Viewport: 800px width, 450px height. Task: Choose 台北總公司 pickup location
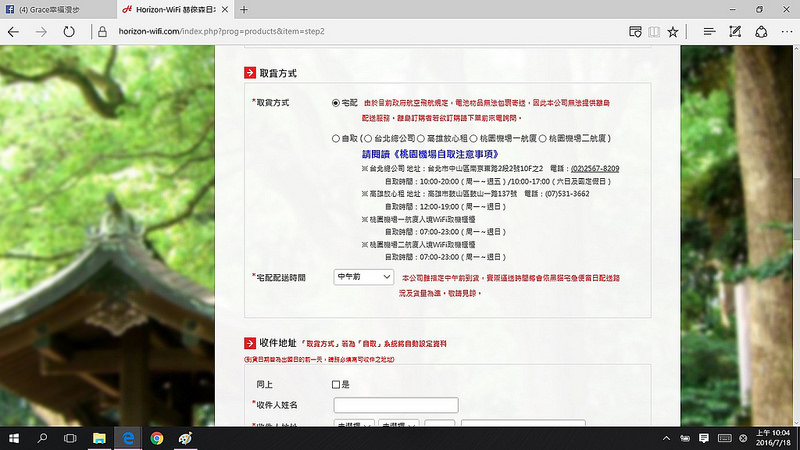pos(368,138)
